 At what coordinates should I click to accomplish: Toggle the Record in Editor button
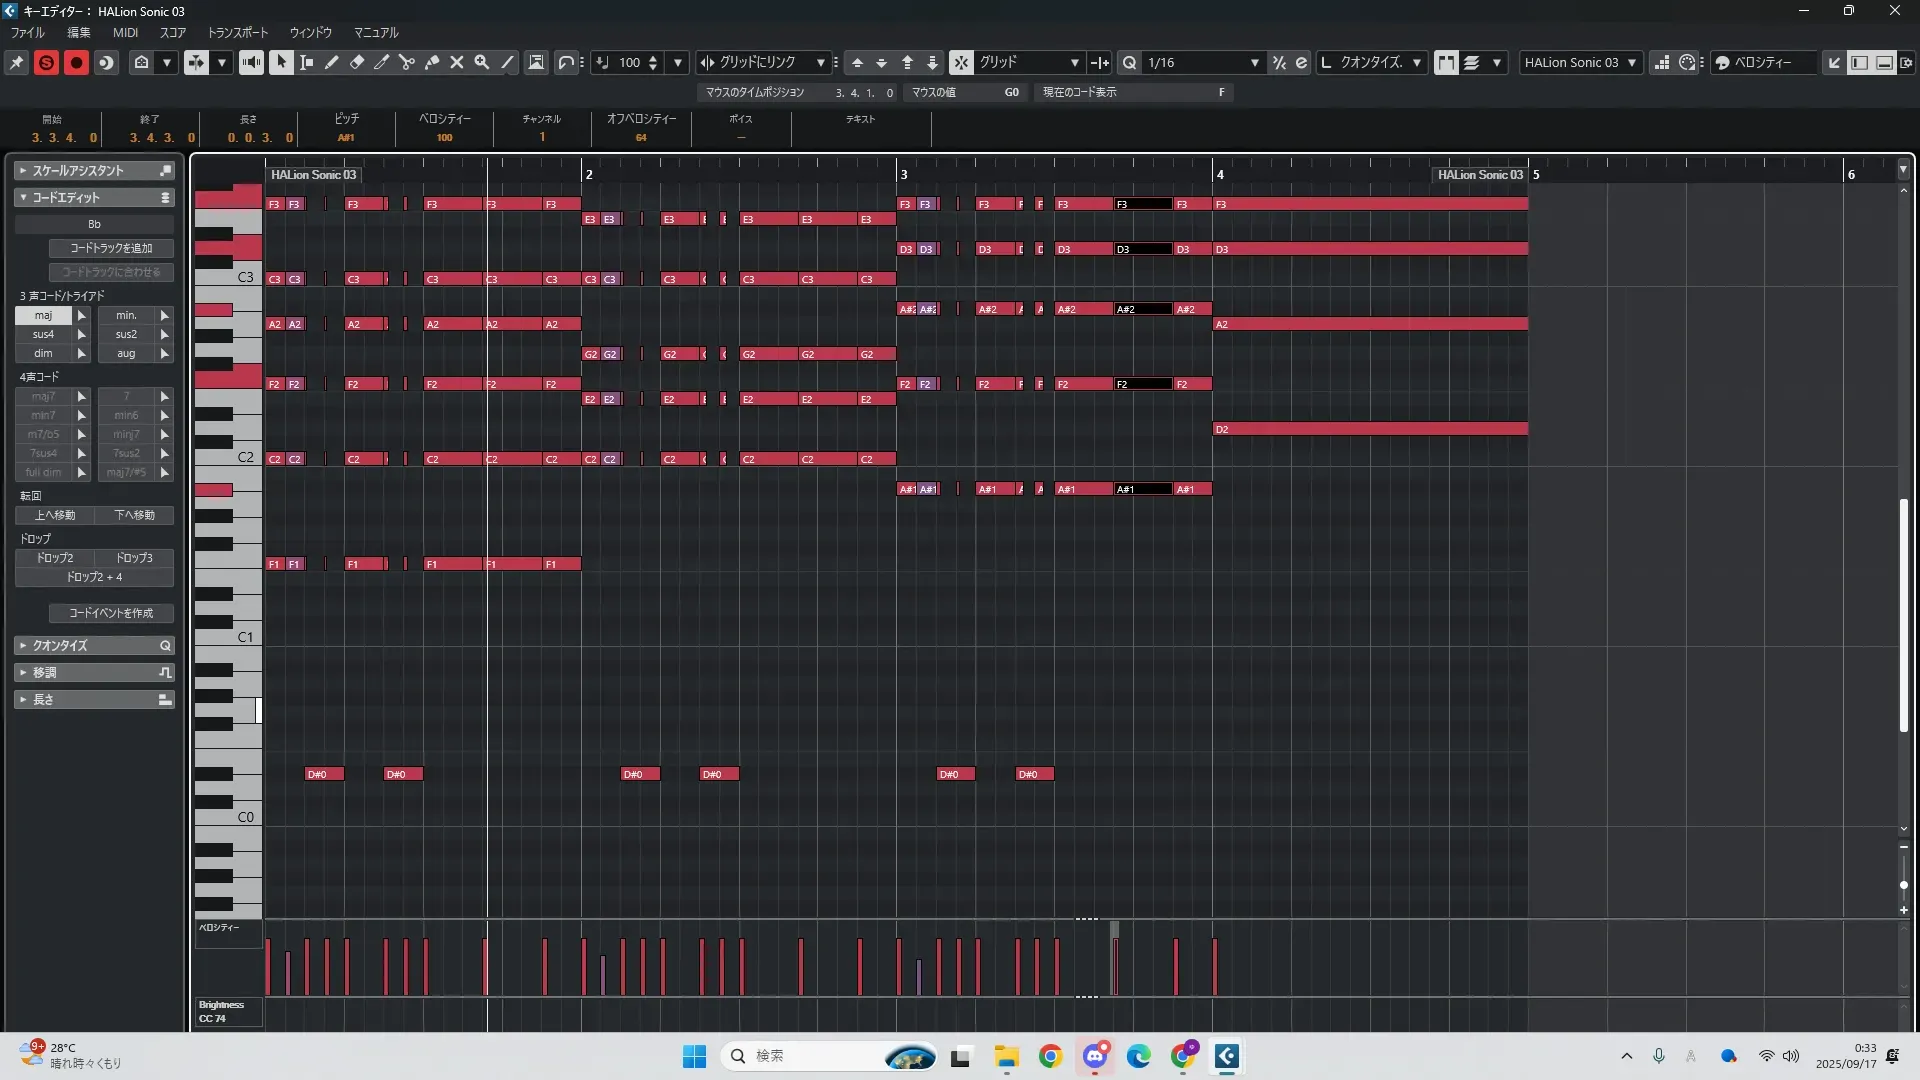[x=76, y=62]
